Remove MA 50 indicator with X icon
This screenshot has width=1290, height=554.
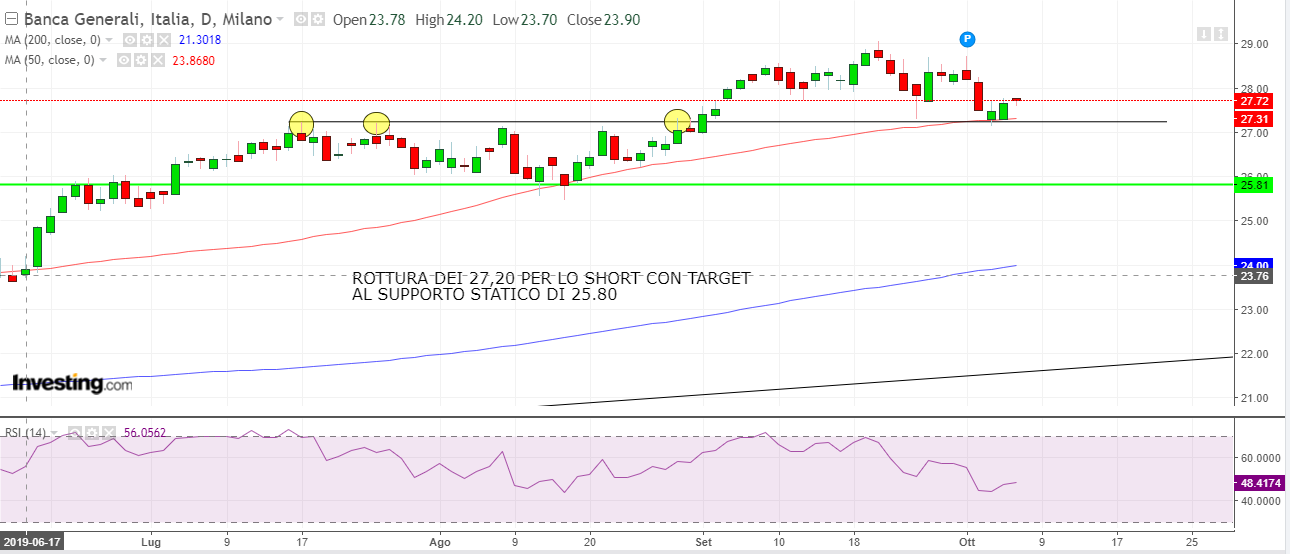click(x=158, y=60)
